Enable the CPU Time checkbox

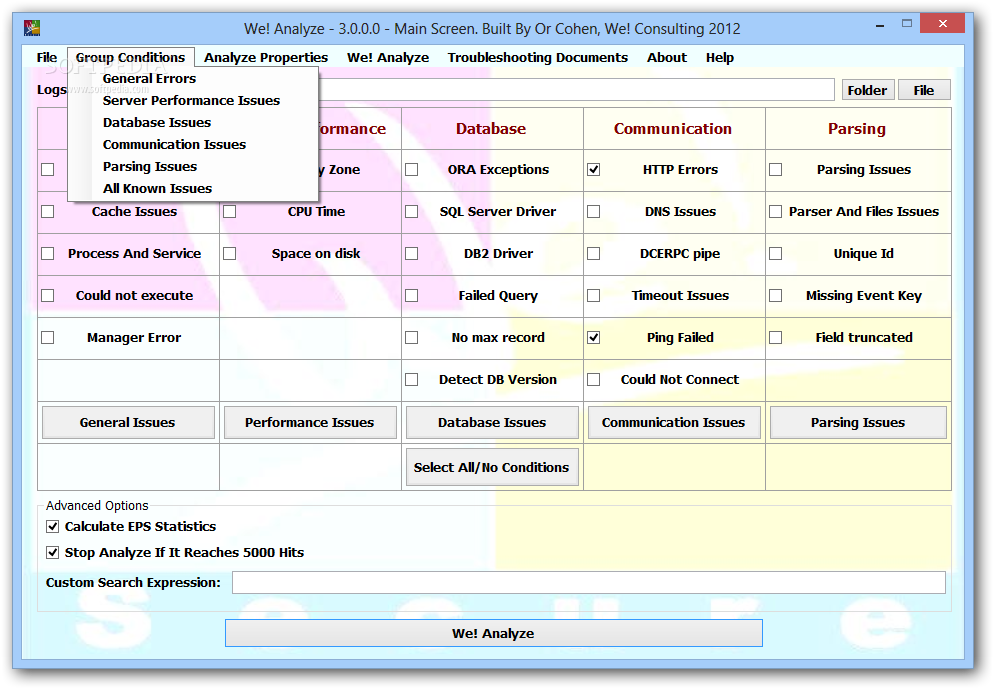[x=229, y=212]
